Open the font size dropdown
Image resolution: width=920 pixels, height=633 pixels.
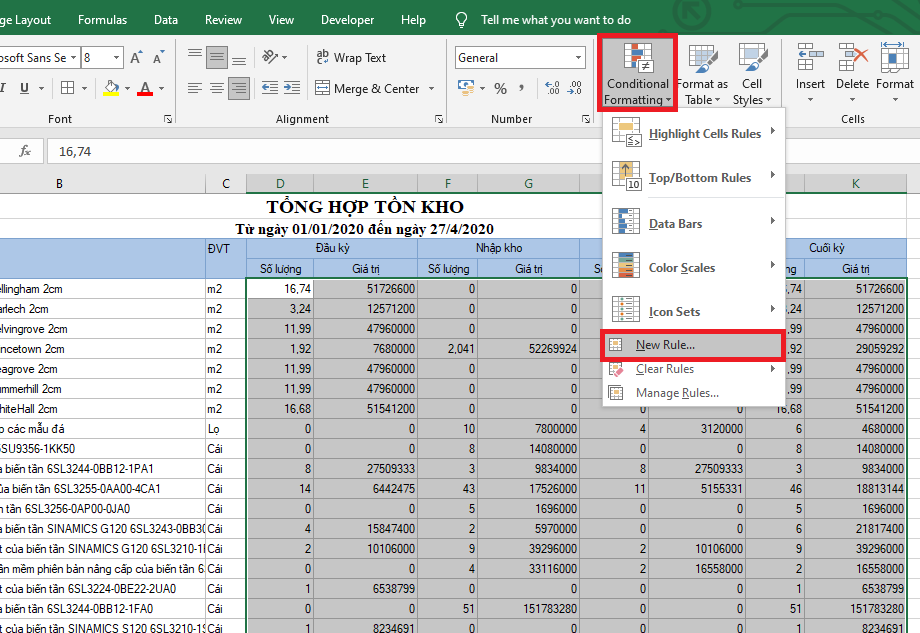pyautogui.click(x=117, y=58)
